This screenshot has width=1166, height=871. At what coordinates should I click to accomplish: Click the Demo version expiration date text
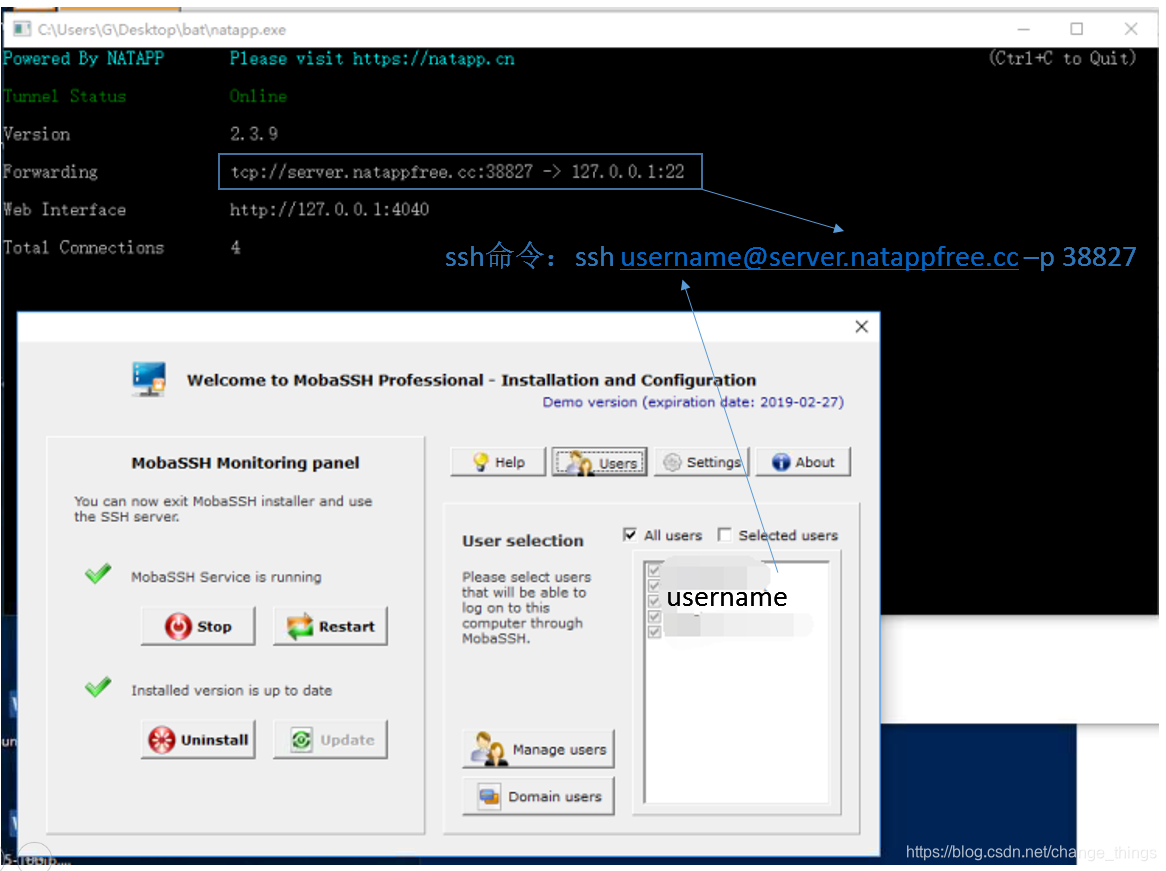click(693, 402)
